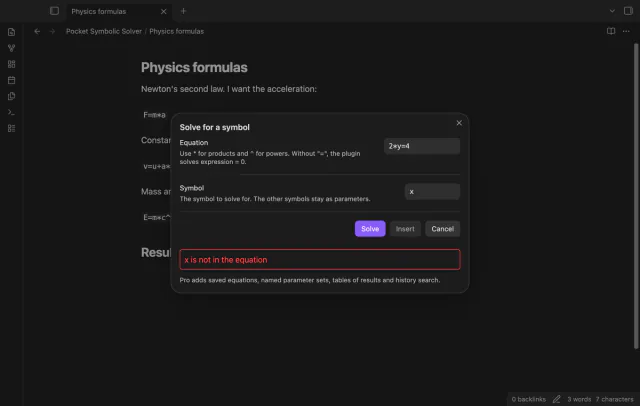Open graph view from ribbon
This screenshot has width=640, height=406.
pos(11,48)
